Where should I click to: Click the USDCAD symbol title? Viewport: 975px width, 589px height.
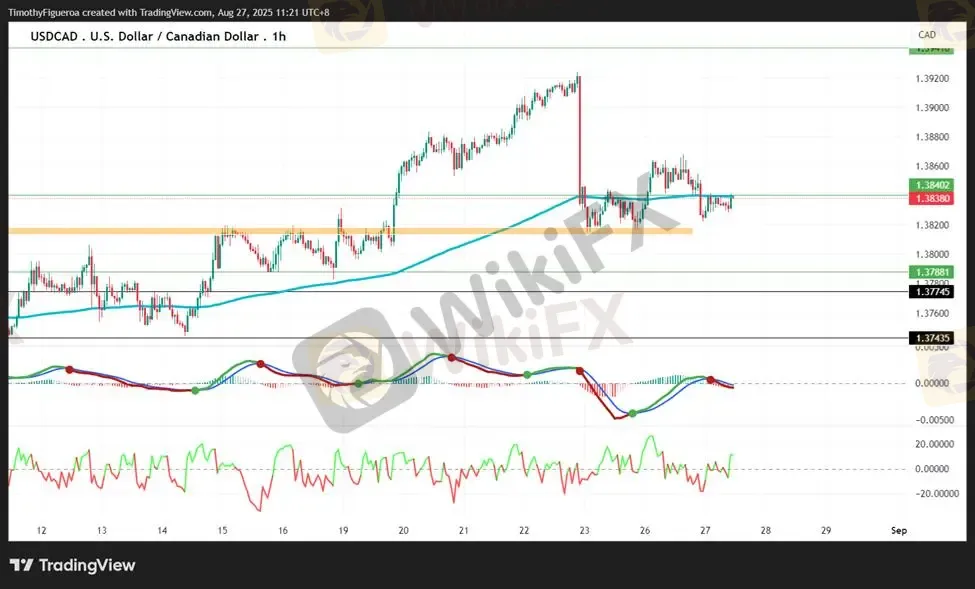tap(158, 36)
